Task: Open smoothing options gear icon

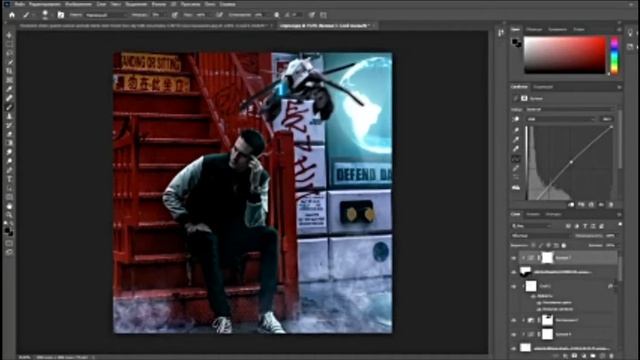Action: tap(276, 15)
